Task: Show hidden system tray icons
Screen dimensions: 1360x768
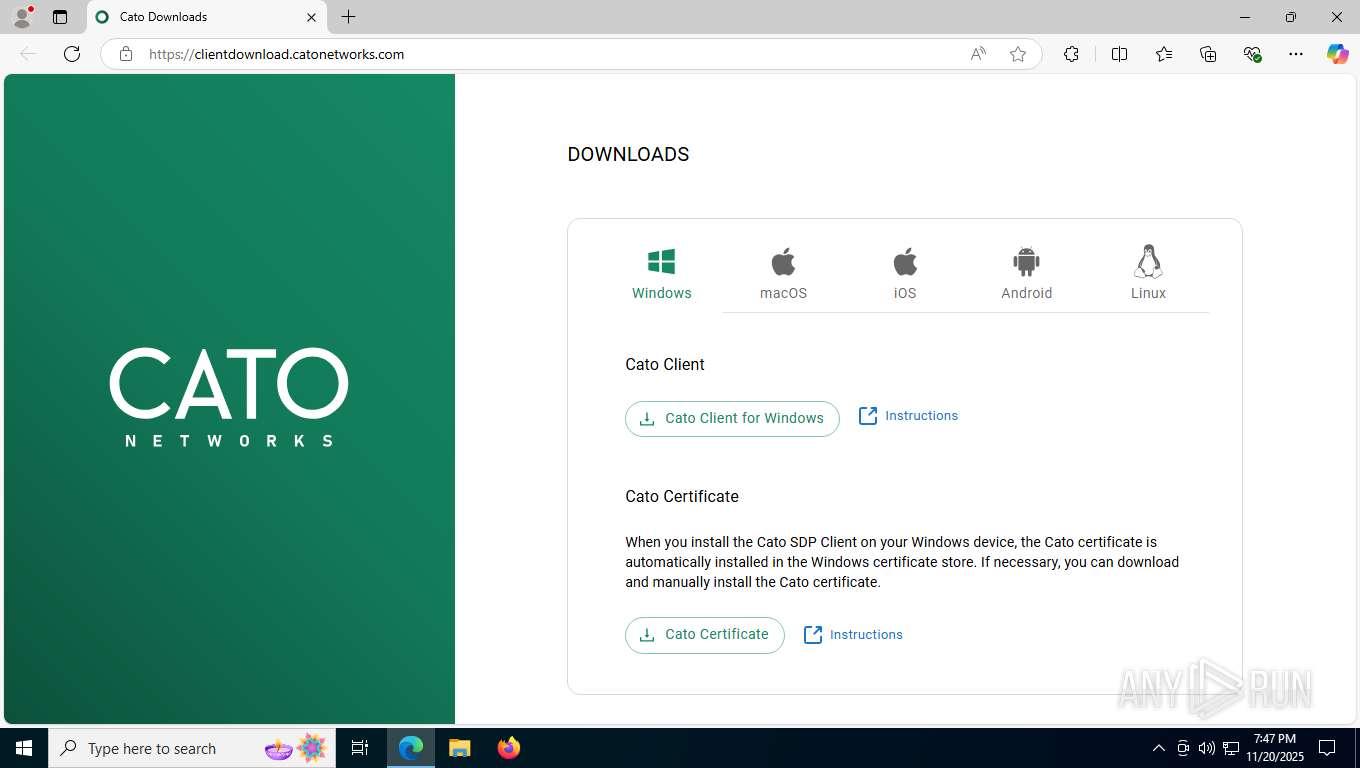Action: (x=1159, y=748)
